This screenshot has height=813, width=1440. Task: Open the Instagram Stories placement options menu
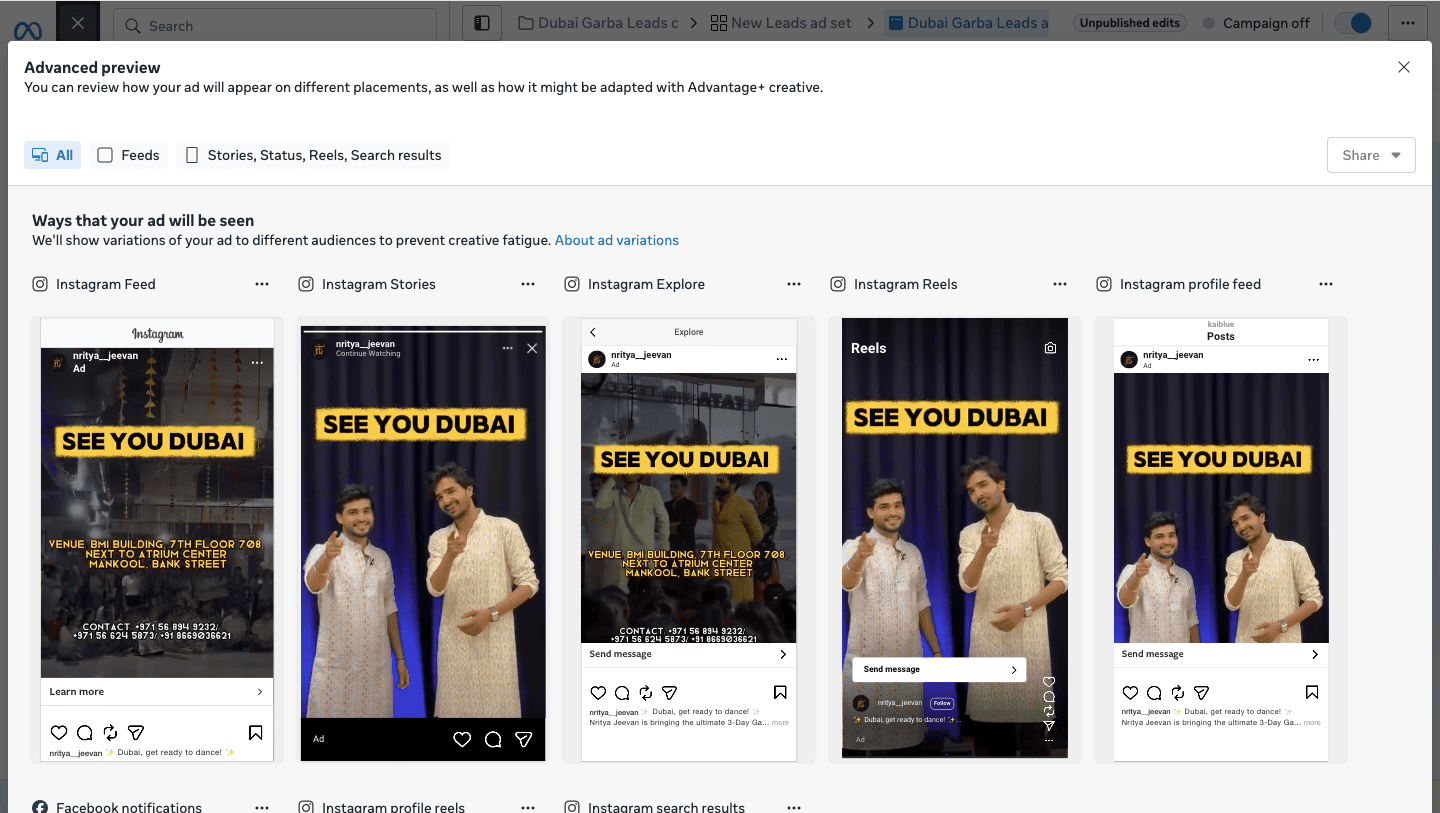click(x=528, y=284)
